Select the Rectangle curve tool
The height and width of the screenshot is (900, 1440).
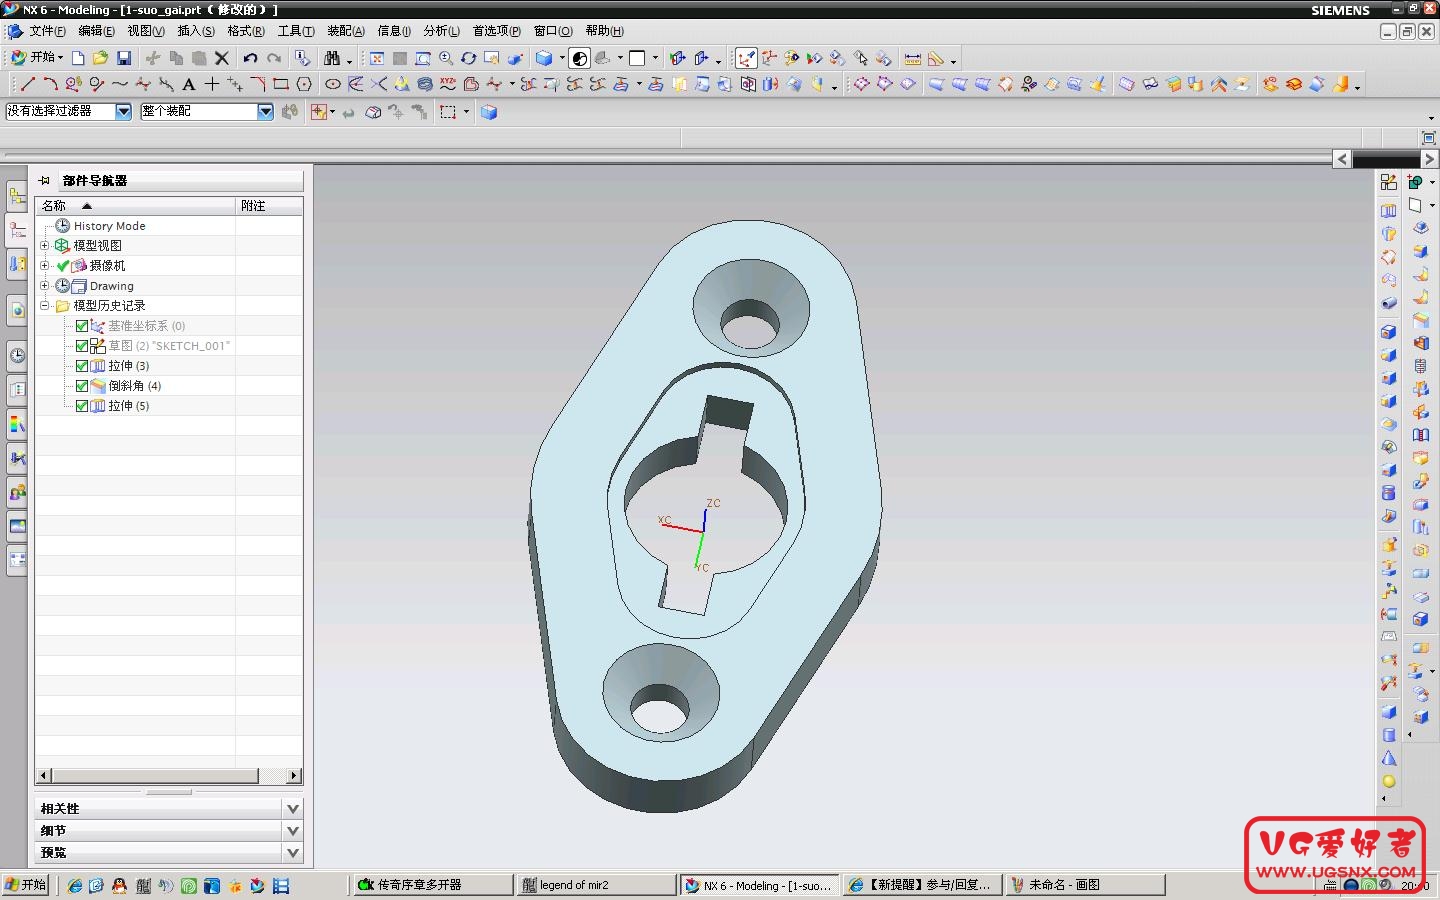click(x=281, y=84)
